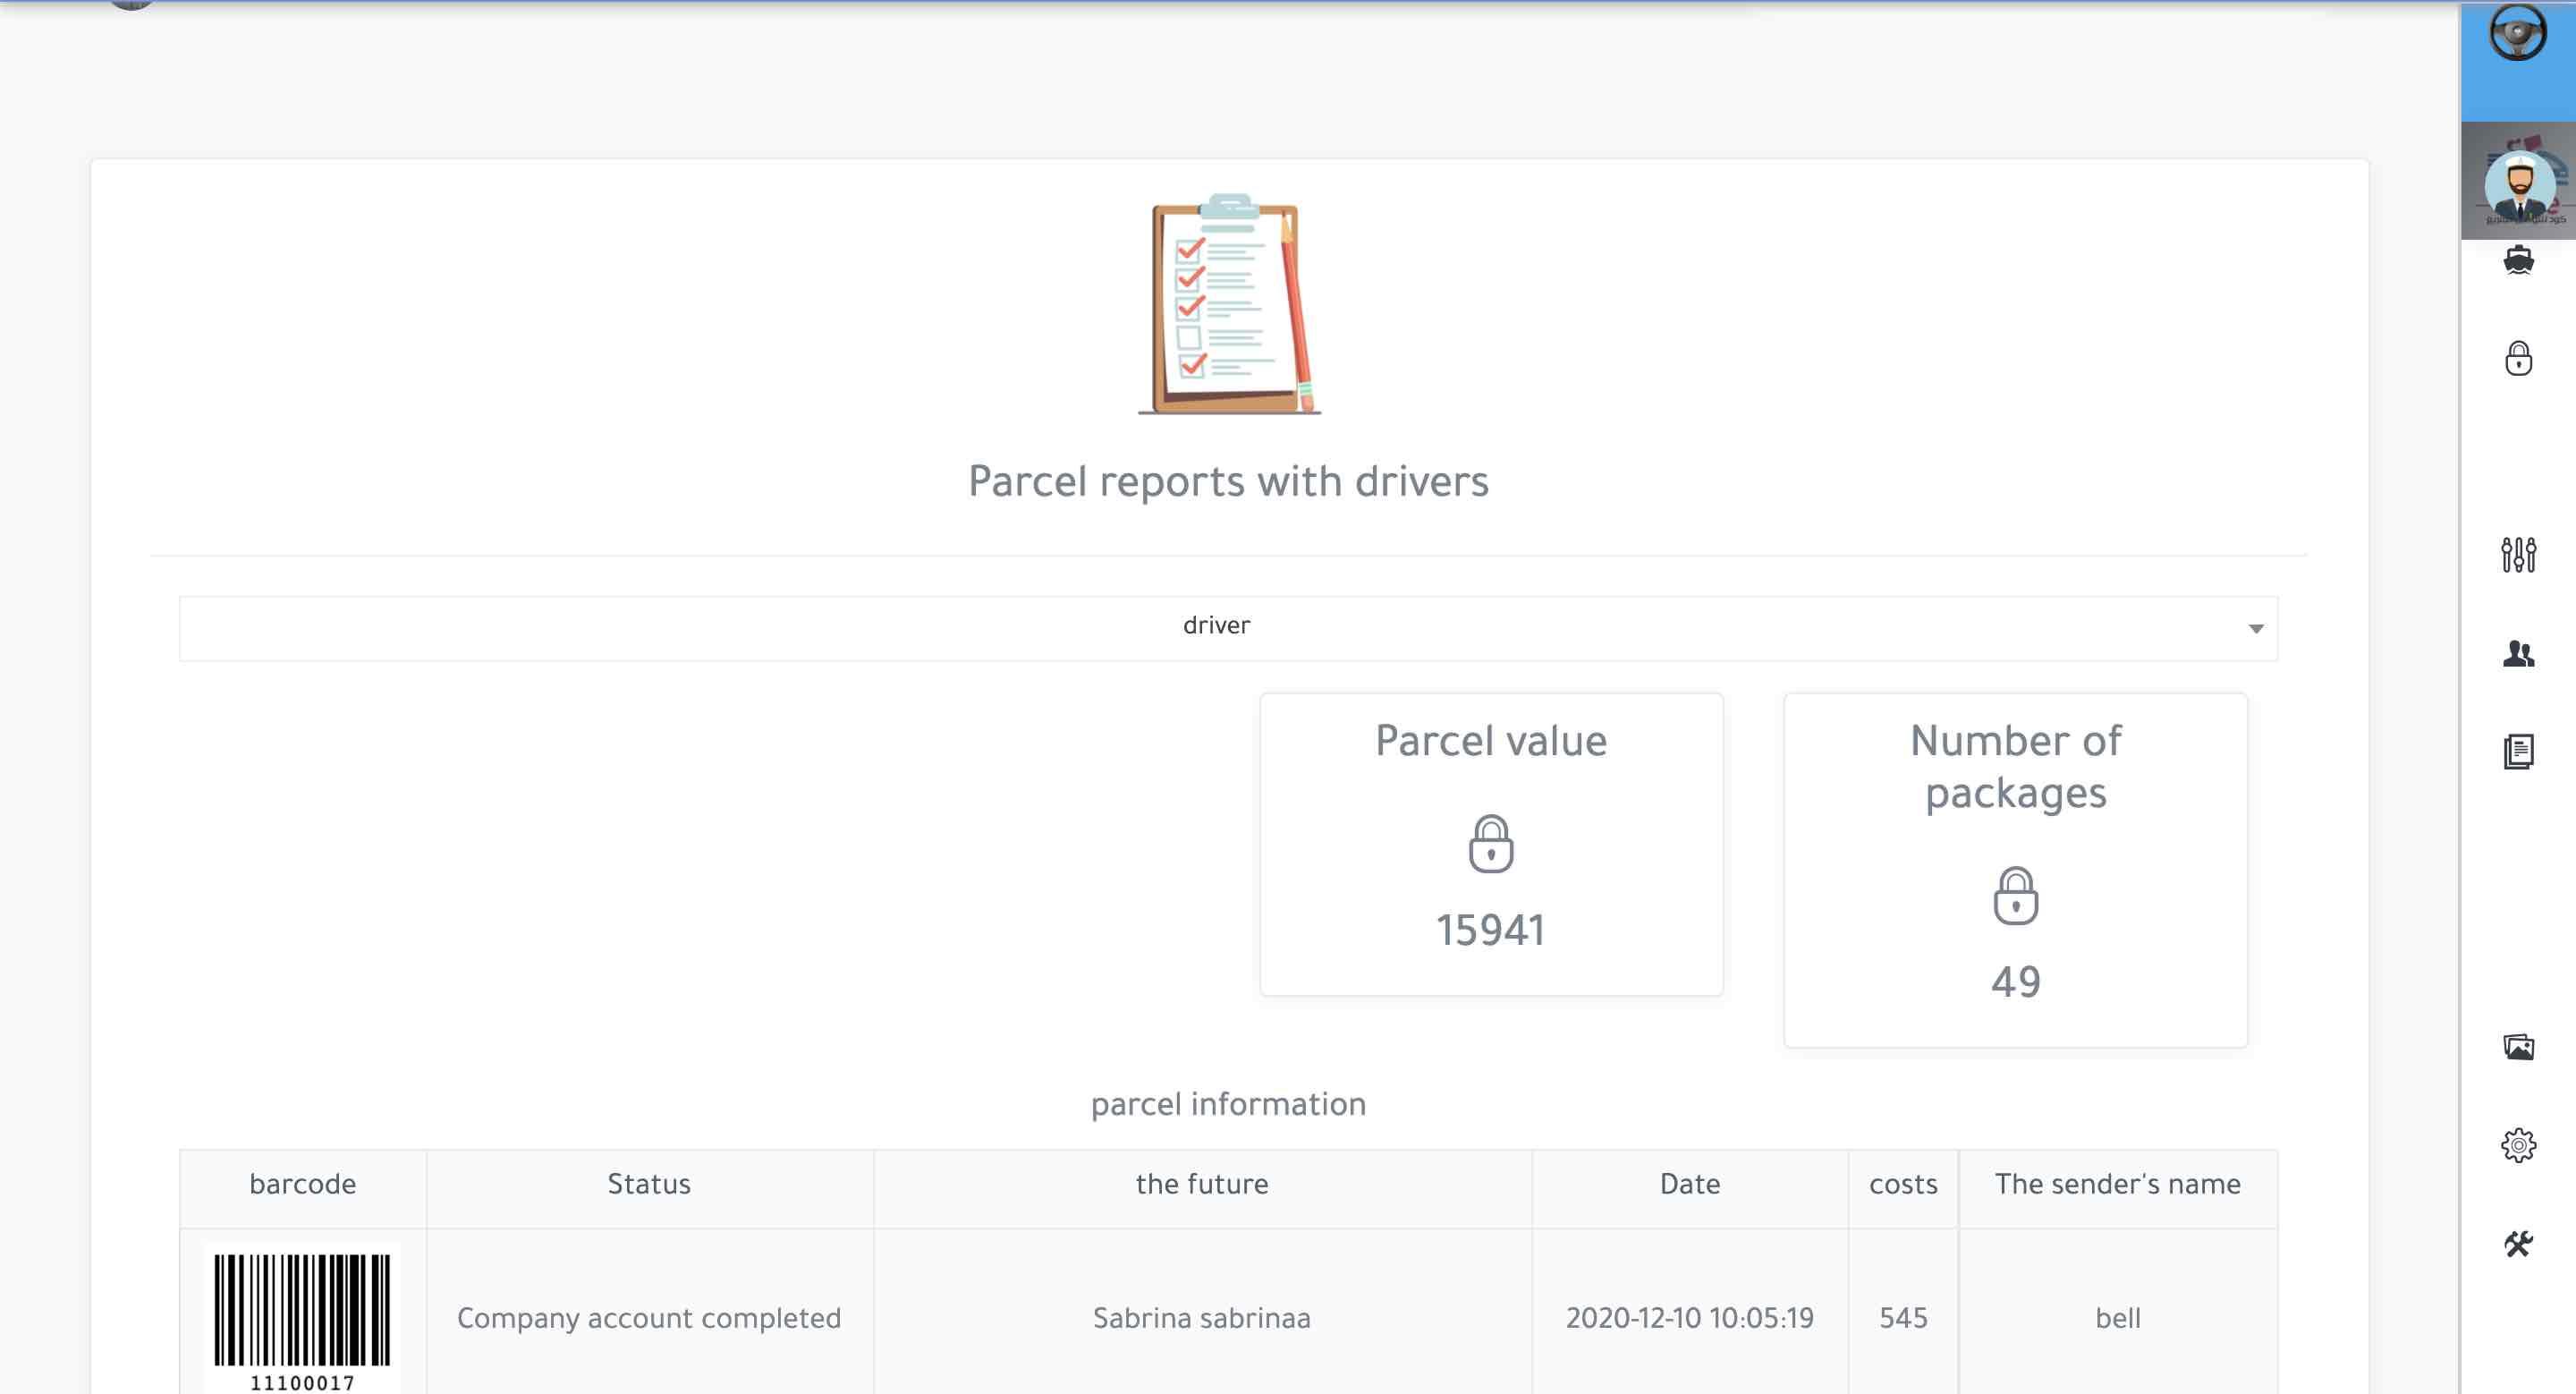This screenshot has height=1394, width=2576.
Task: Click the driver dropdown arrow
Action: [x=2255, y=629]
